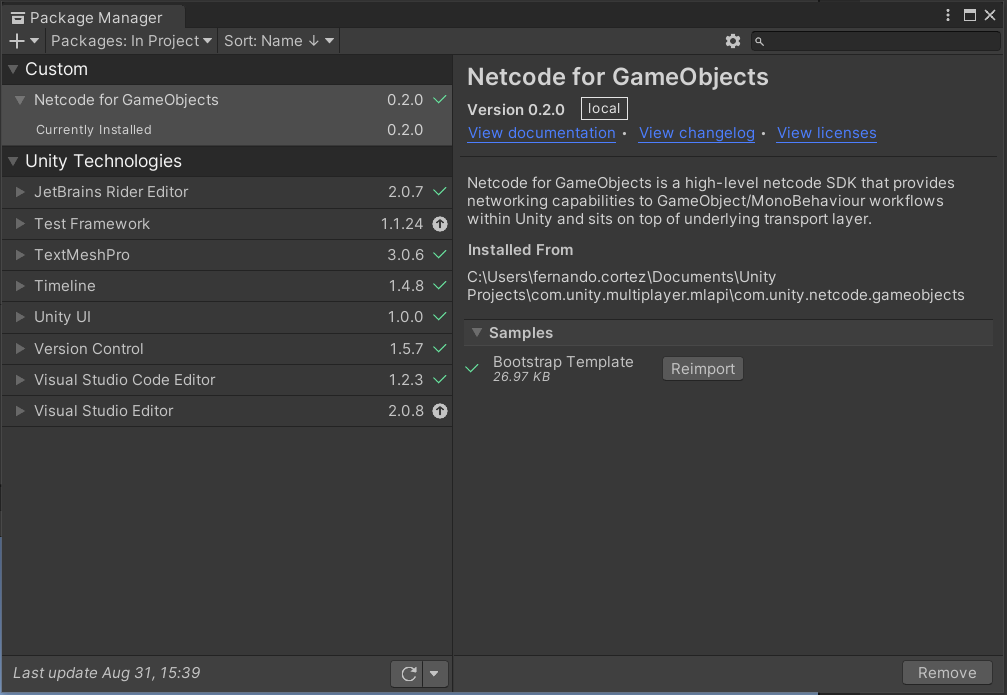Click the Visual Studio Code Editor checkmark
Image resolution: width=1007 pixels, height=695 pixels.
click(x=440, y=379)
